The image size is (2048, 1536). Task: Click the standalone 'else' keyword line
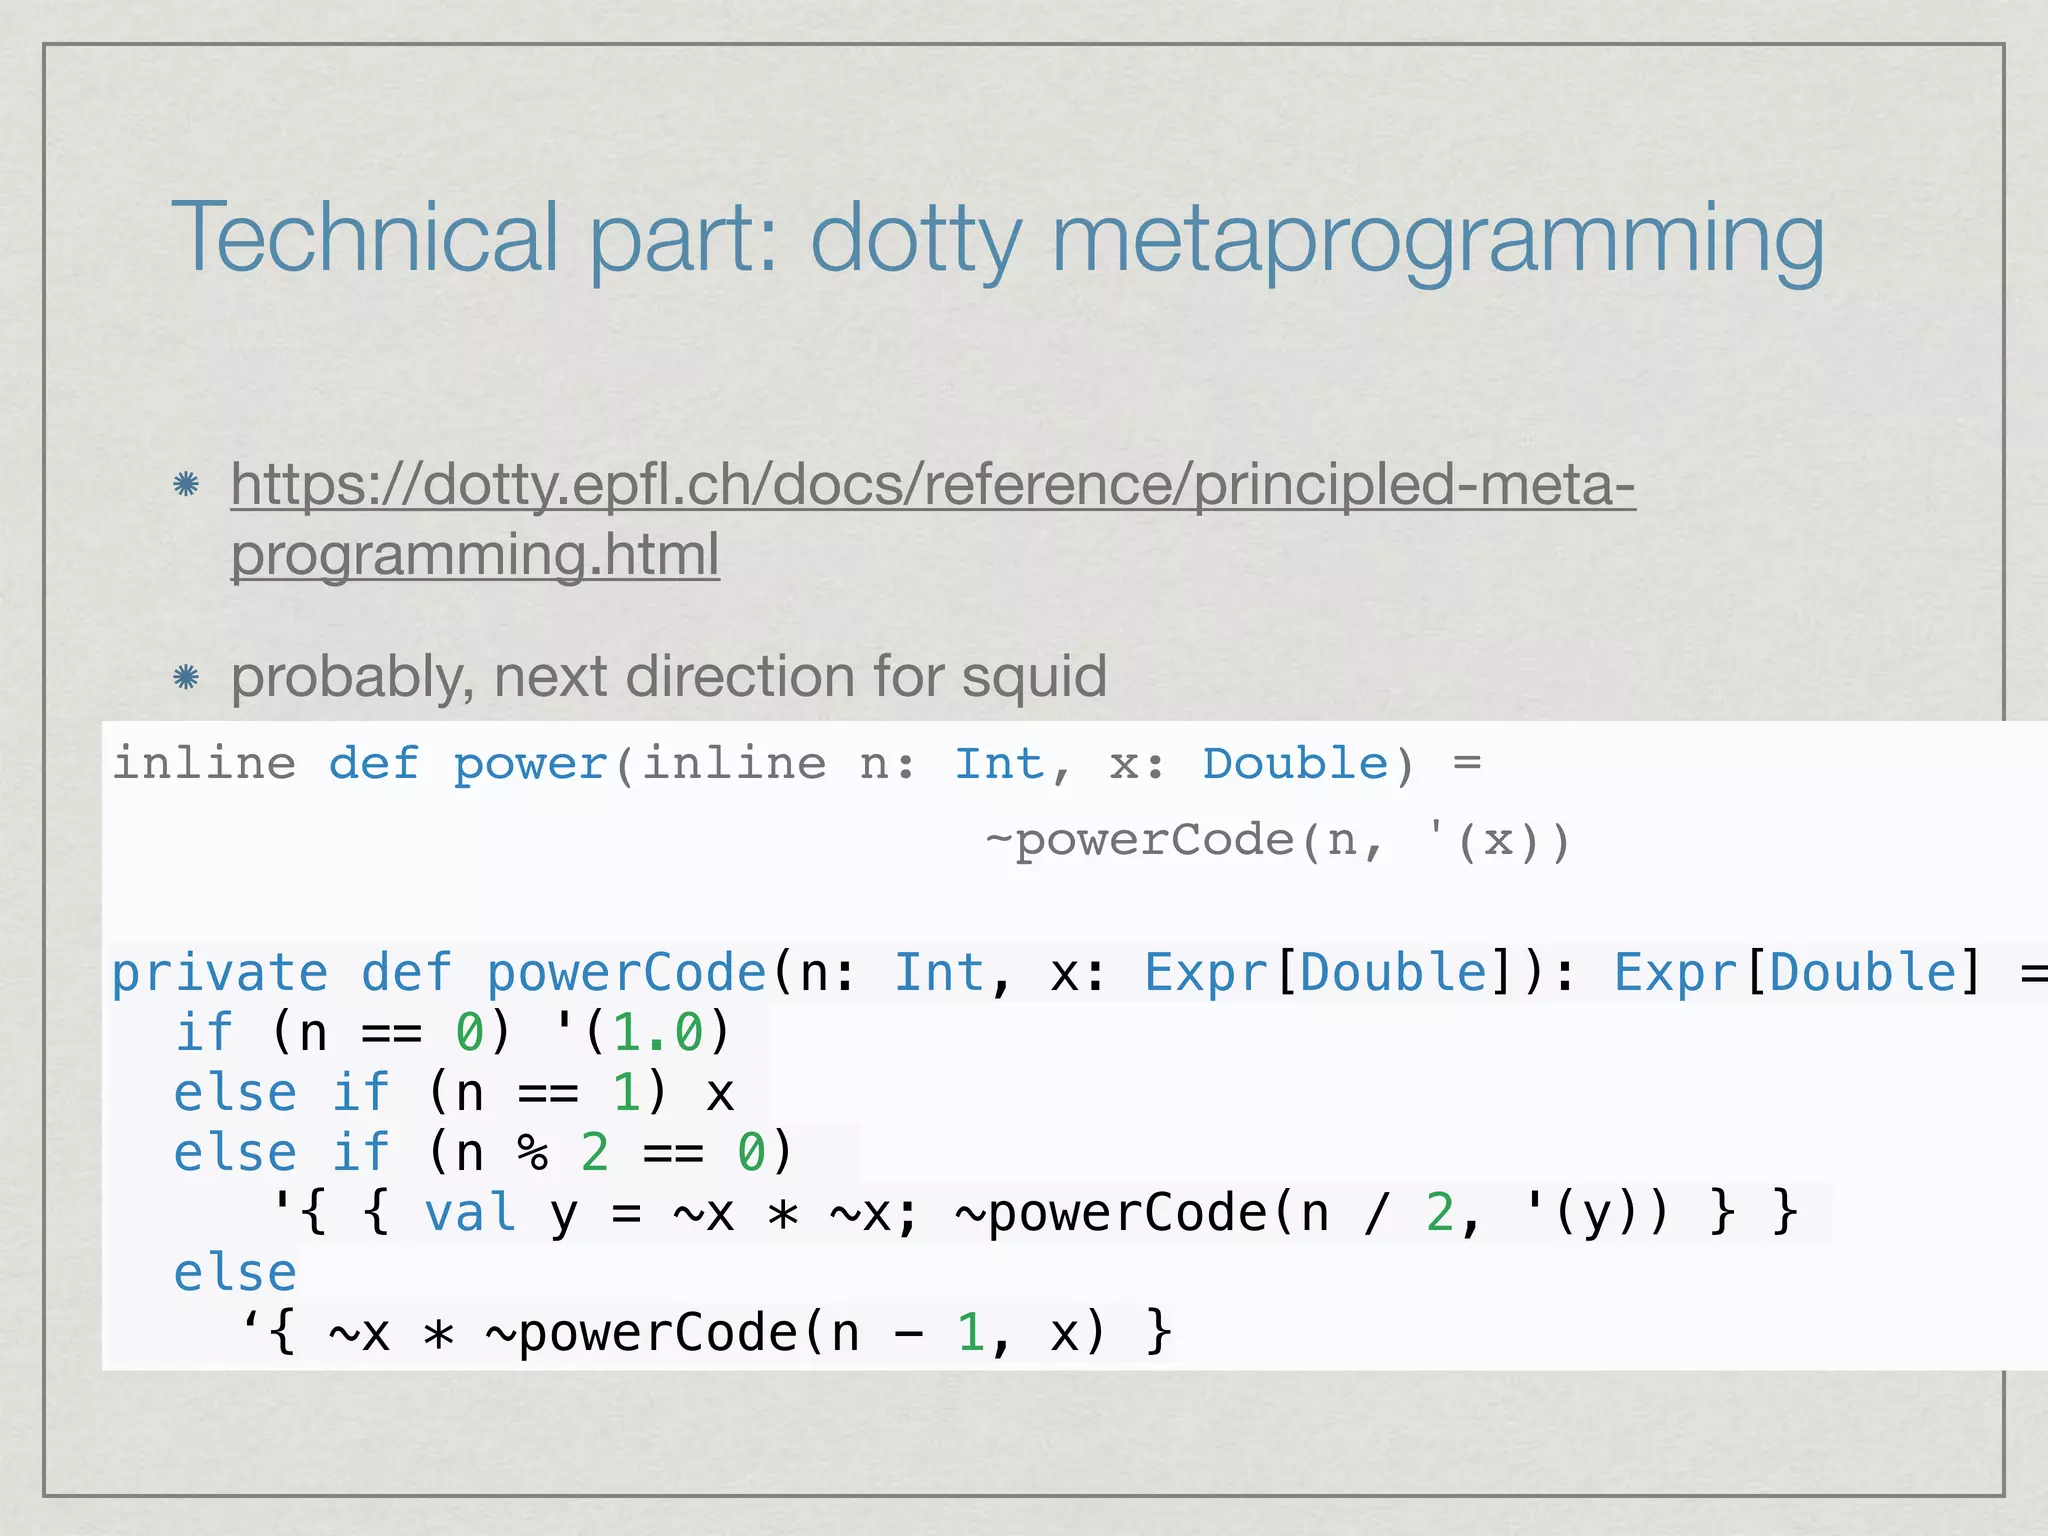coord(235,1273)
